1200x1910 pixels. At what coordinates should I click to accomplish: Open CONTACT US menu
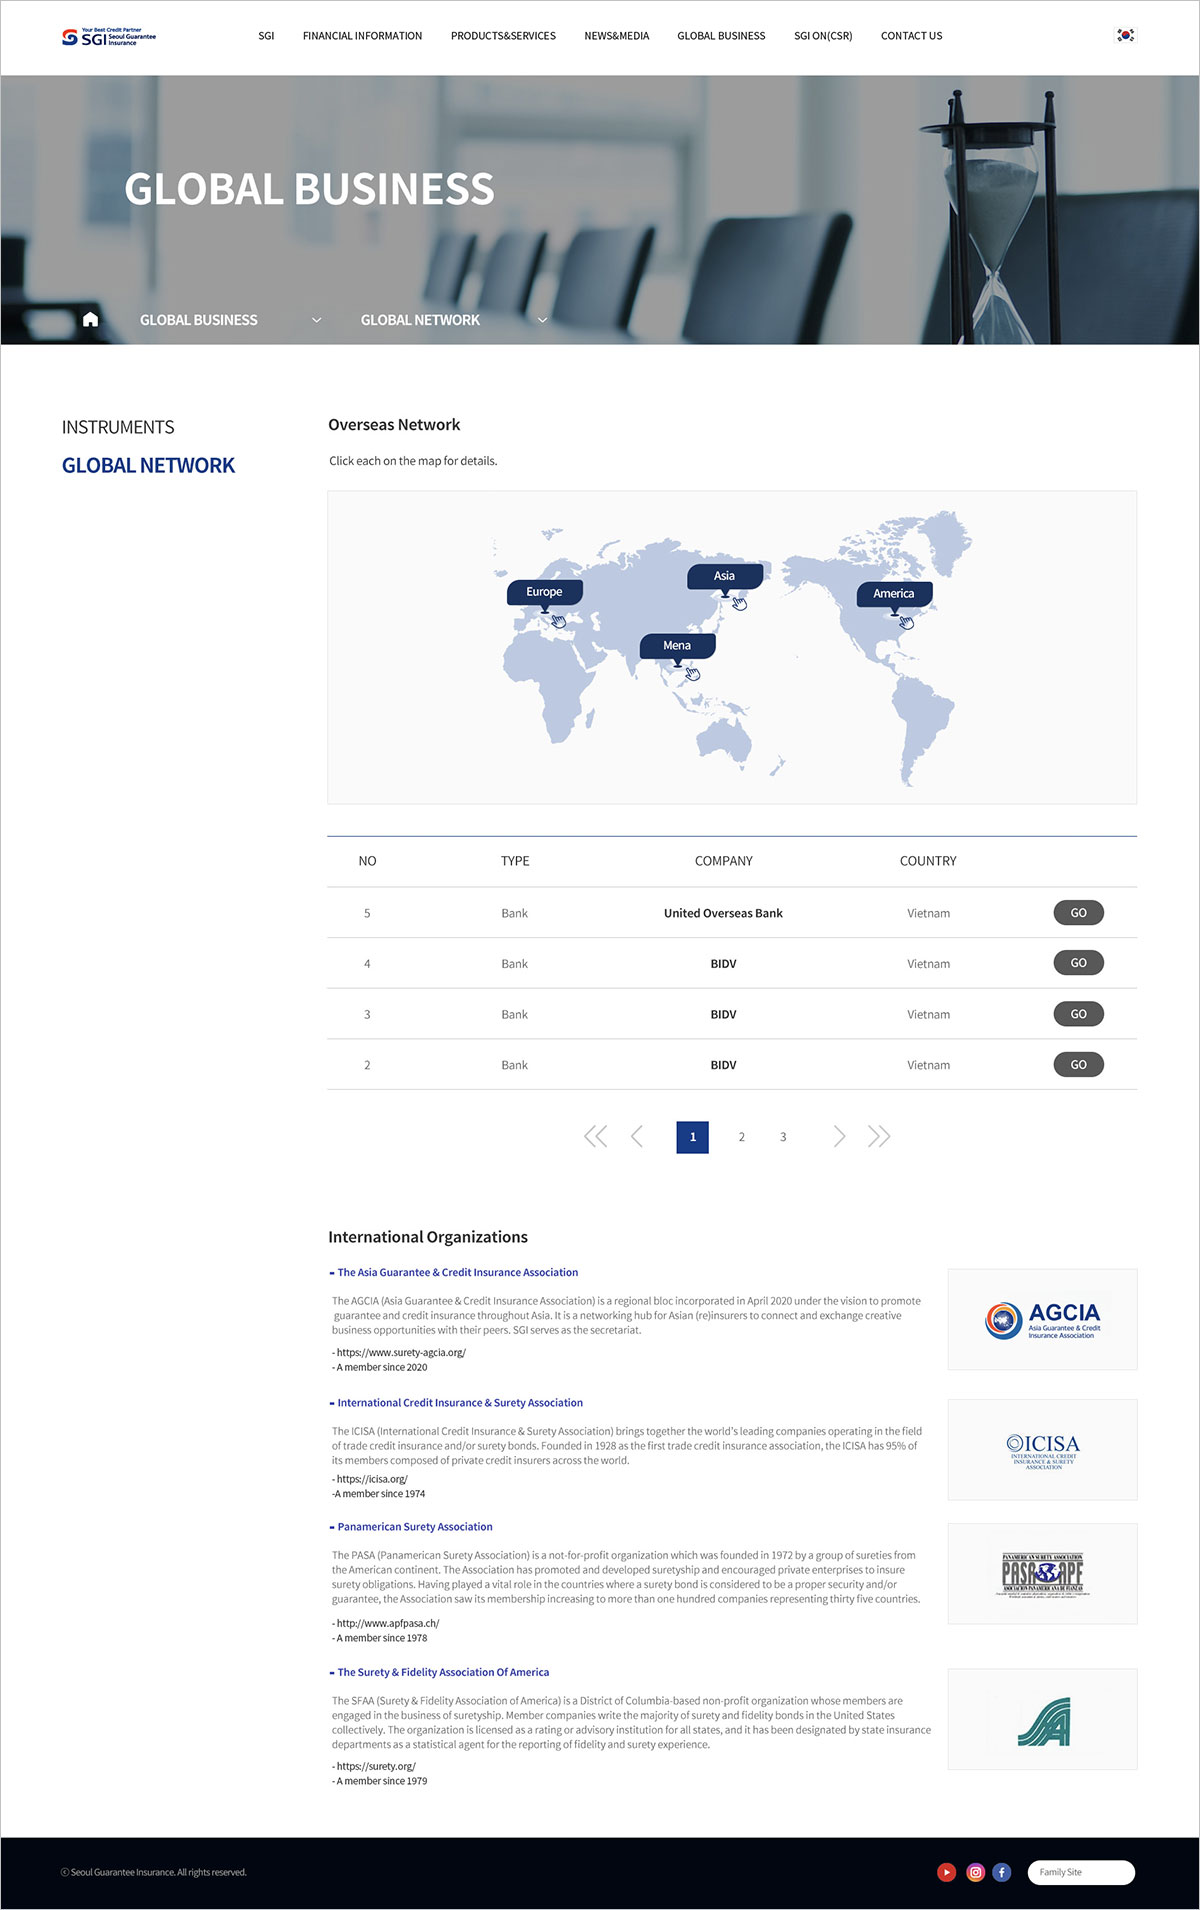(x=911, y=36)
